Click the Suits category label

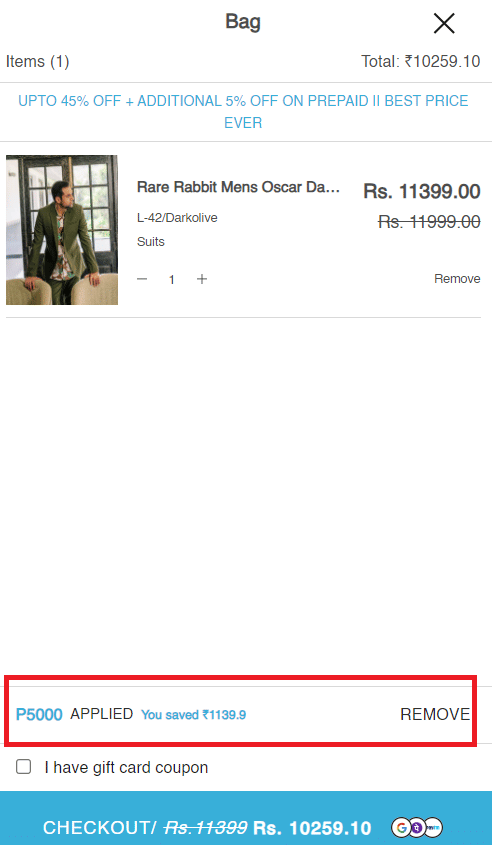[151, 242]
